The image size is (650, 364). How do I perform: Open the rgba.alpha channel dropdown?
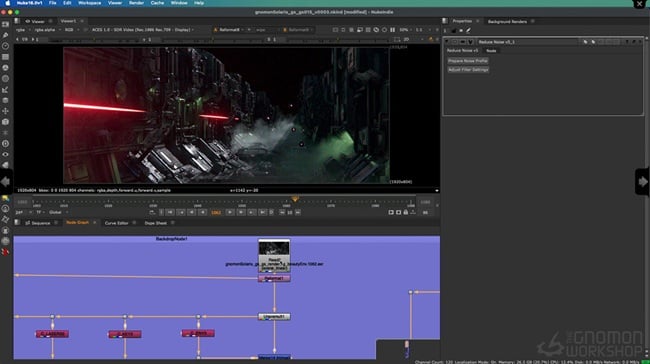[x=47, y=30]
